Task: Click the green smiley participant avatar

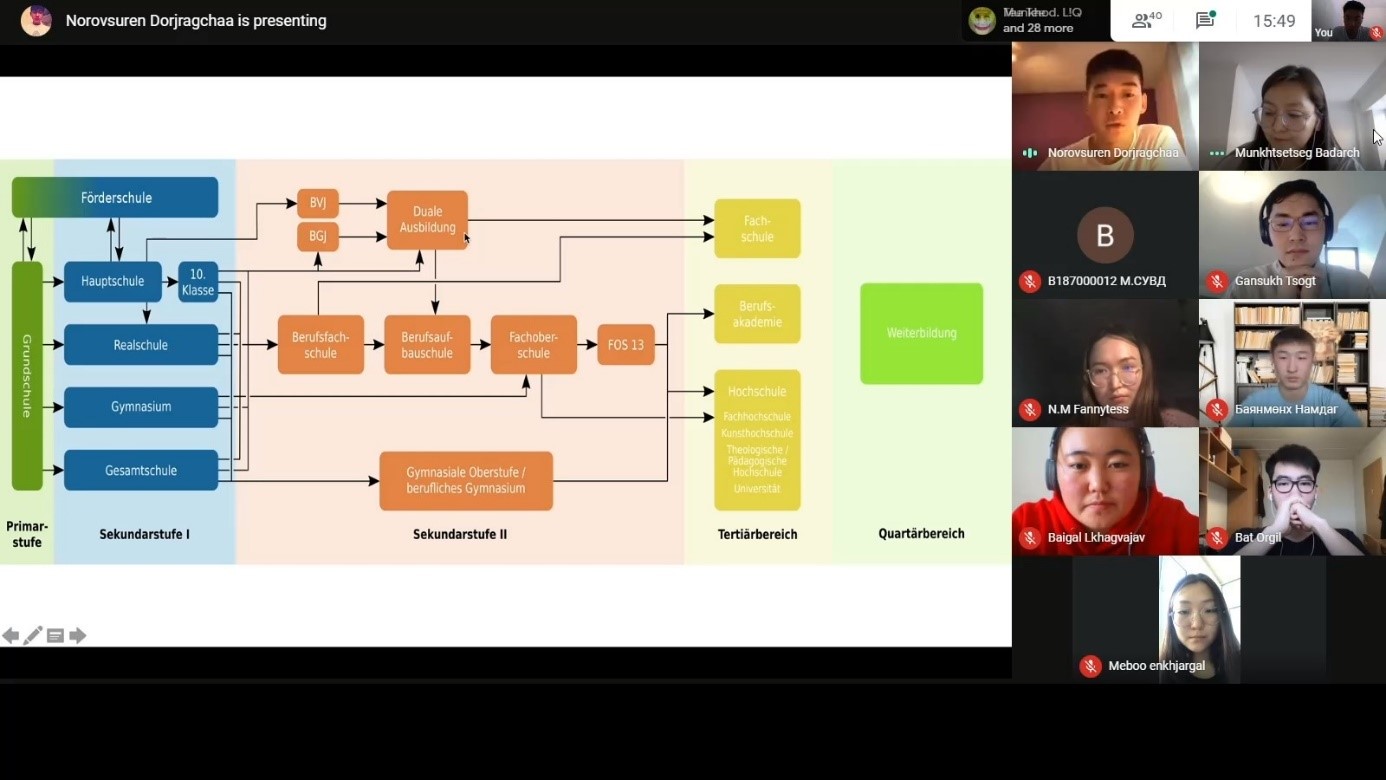Action: 983,20
